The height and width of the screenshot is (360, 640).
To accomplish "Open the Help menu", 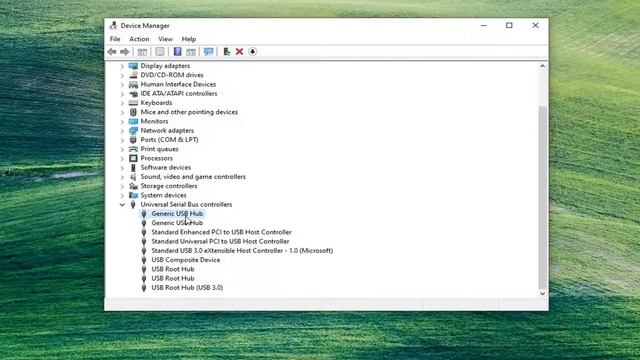I will click(189, 39).
